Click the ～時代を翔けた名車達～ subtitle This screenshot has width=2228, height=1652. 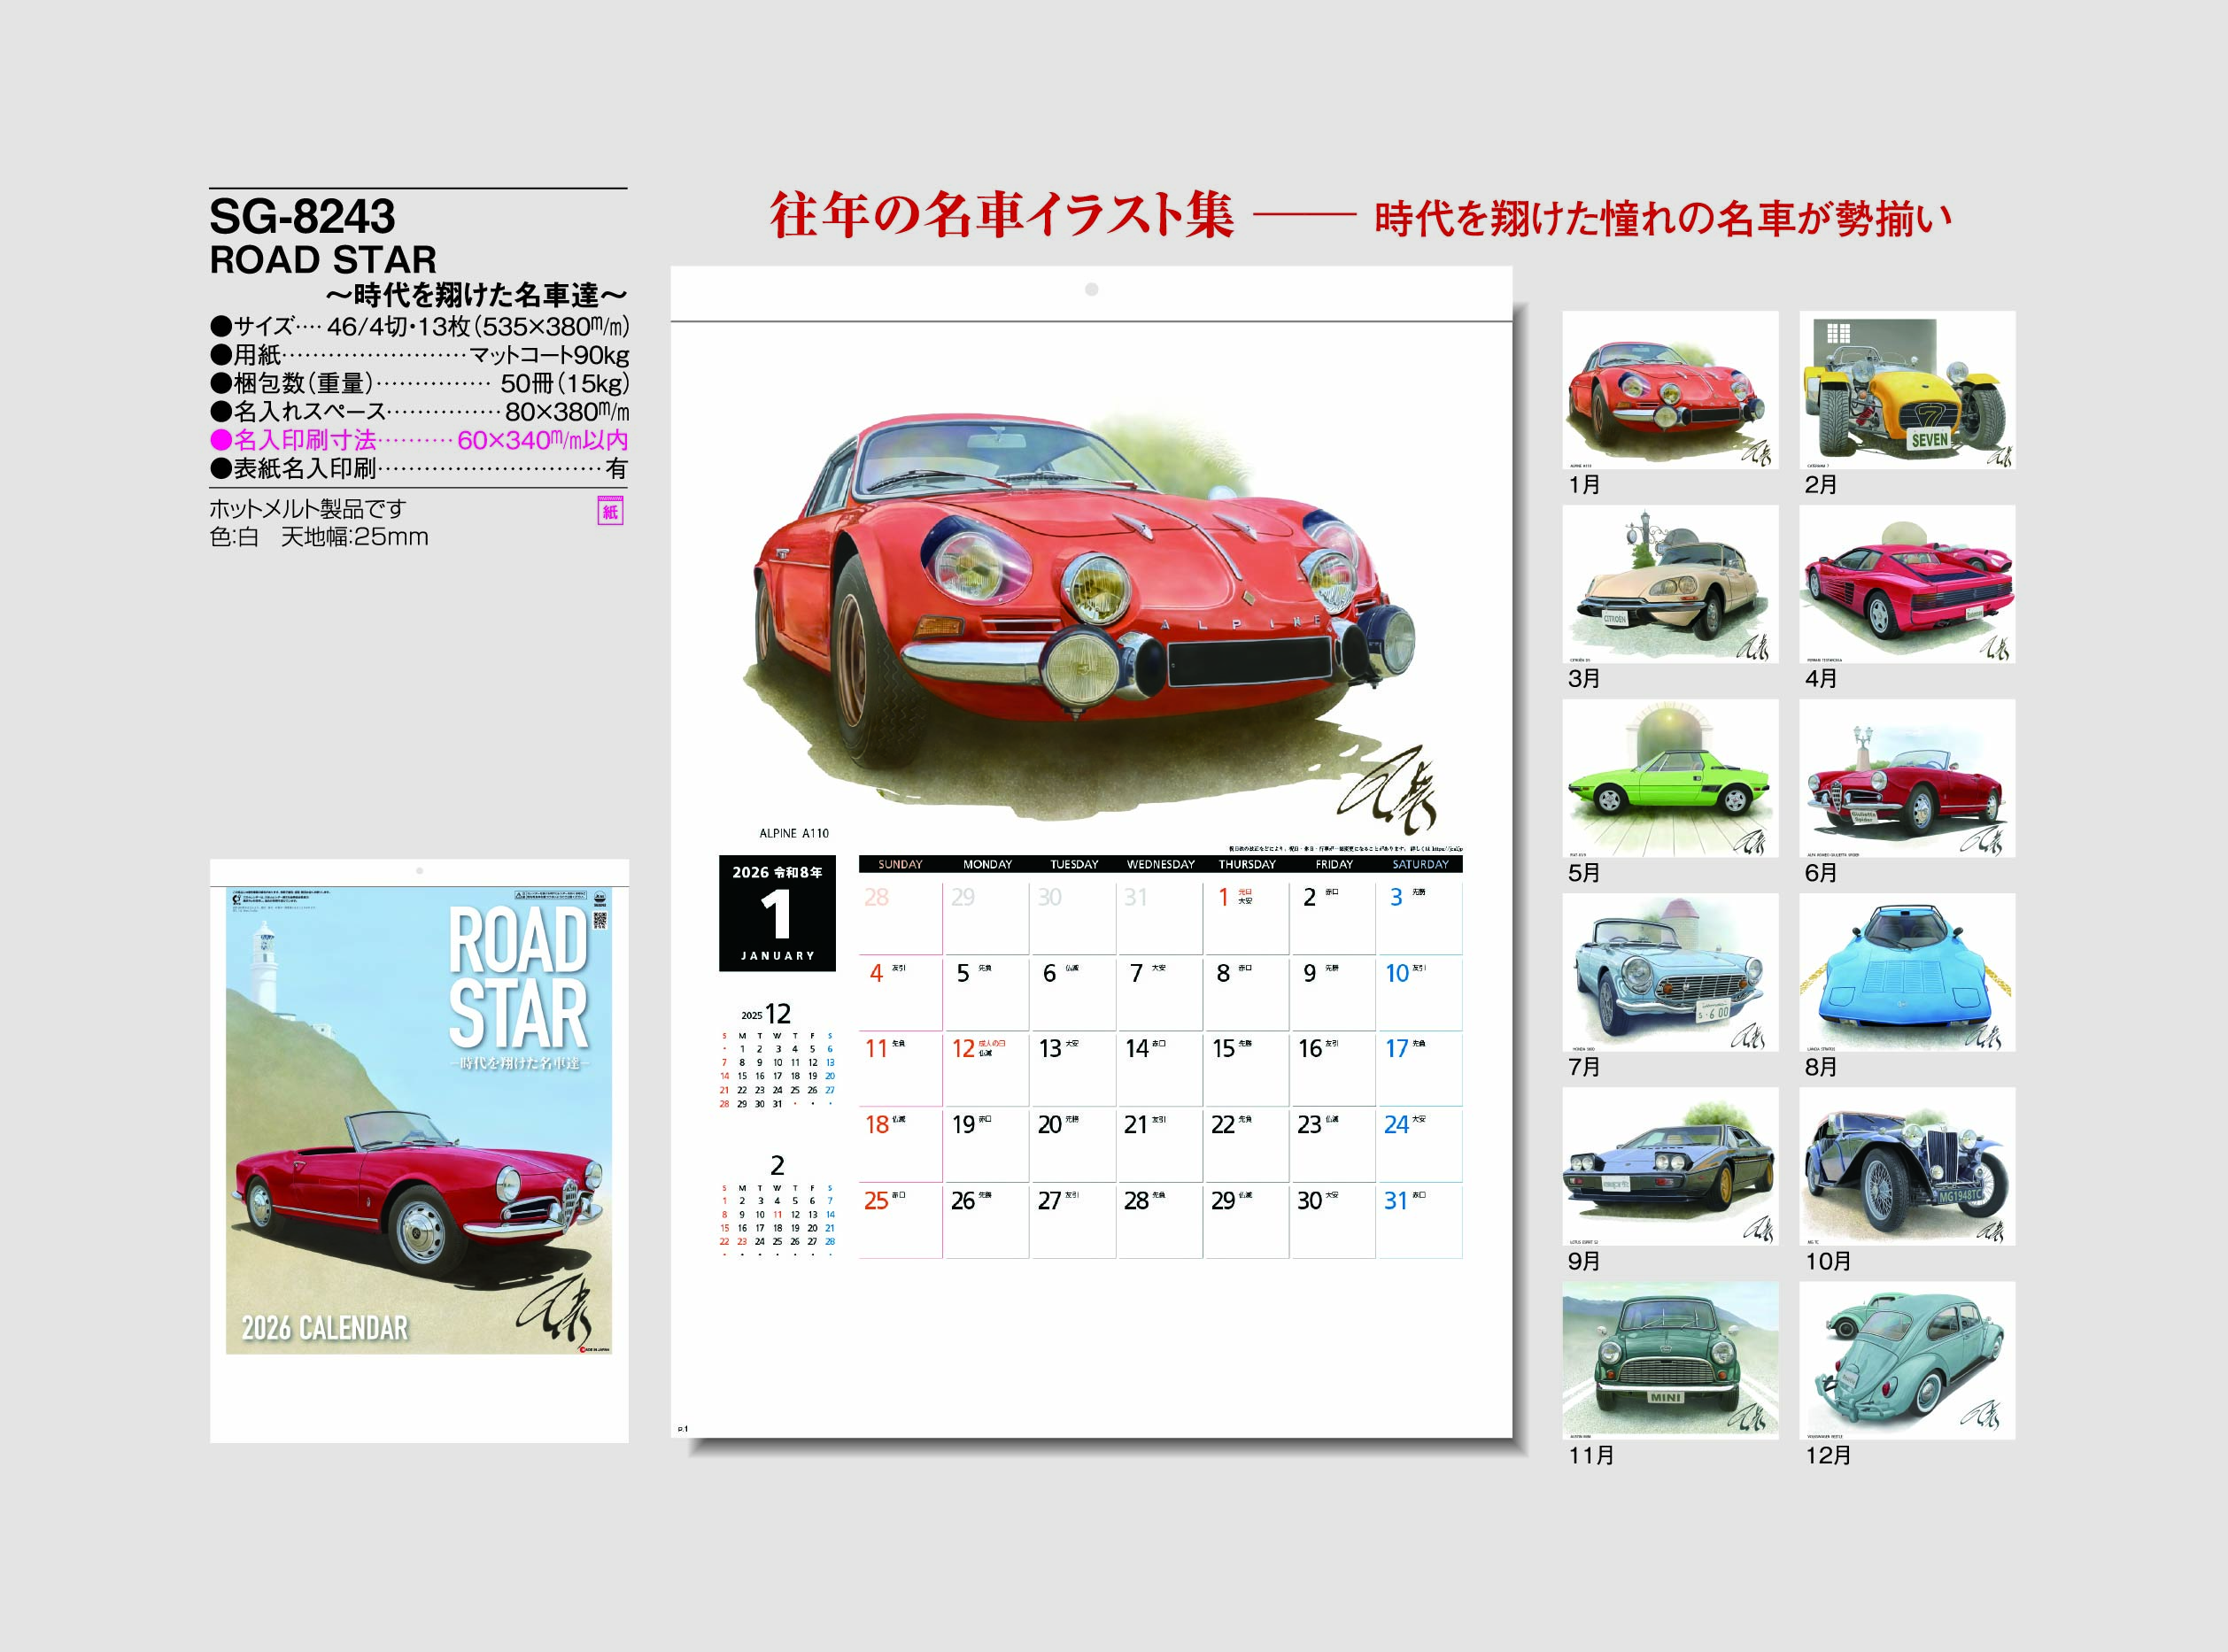[476, 295]
